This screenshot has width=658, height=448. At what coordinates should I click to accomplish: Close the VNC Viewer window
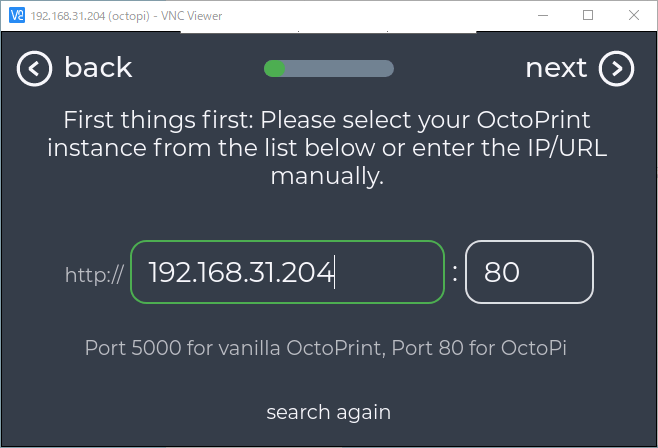634,16
